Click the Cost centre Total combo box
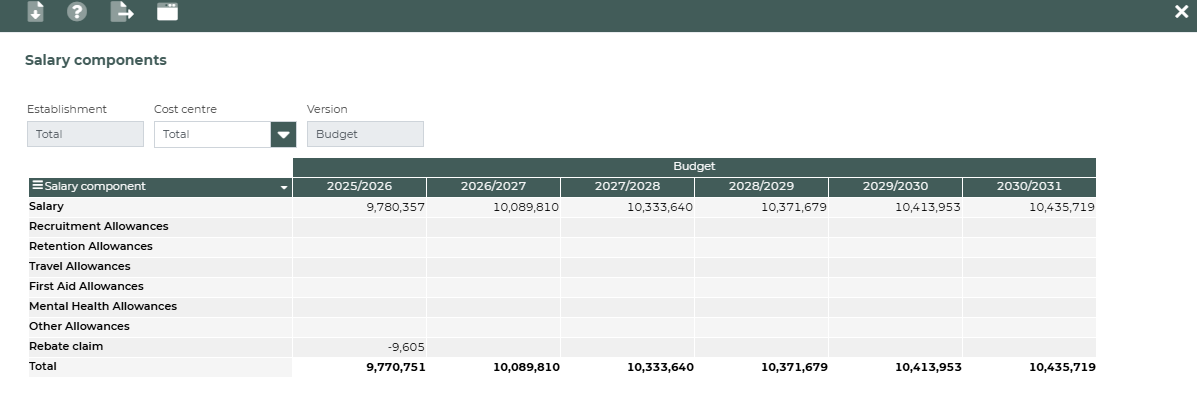 pos(212,134)
